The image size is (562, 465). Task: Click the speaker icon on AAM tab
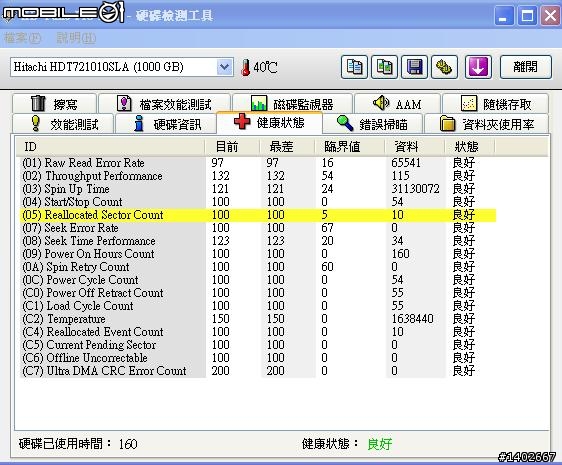(x=381, y=103)
